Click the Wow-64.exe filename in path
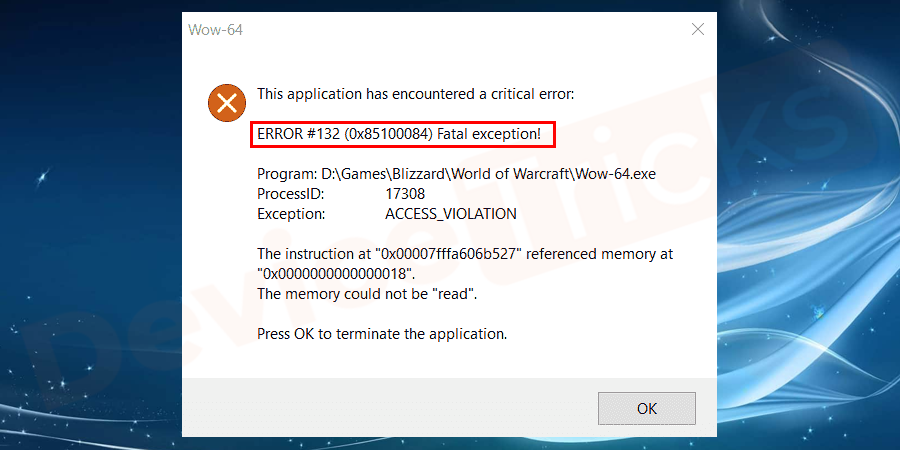The width and height of the screenshot is (900, 450). coord(616,174)
